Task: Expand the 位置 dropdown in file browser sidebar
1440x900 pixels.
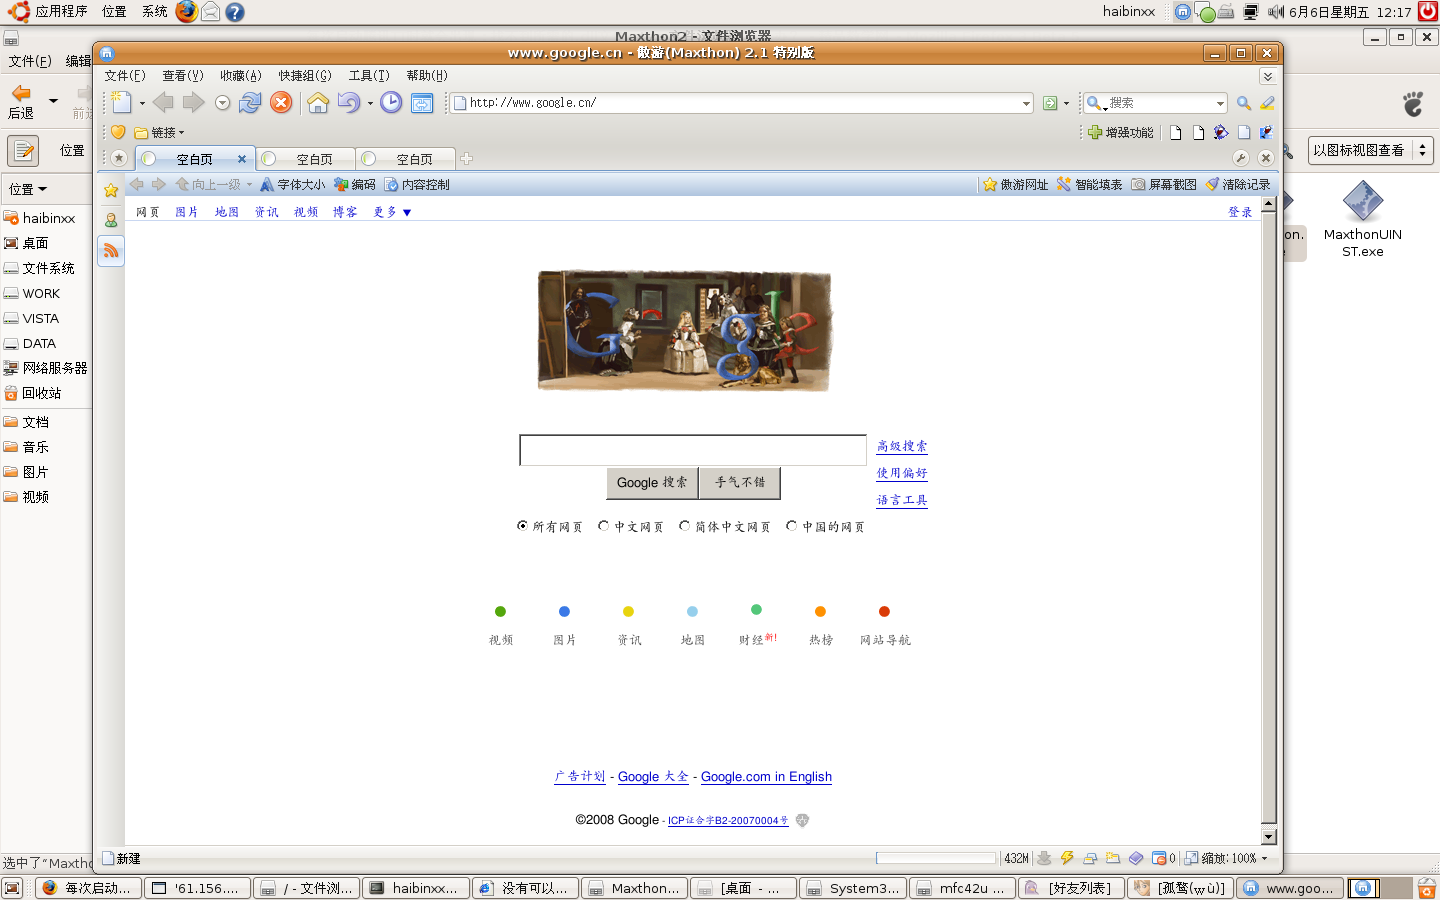Action: [x=27, y=189]
